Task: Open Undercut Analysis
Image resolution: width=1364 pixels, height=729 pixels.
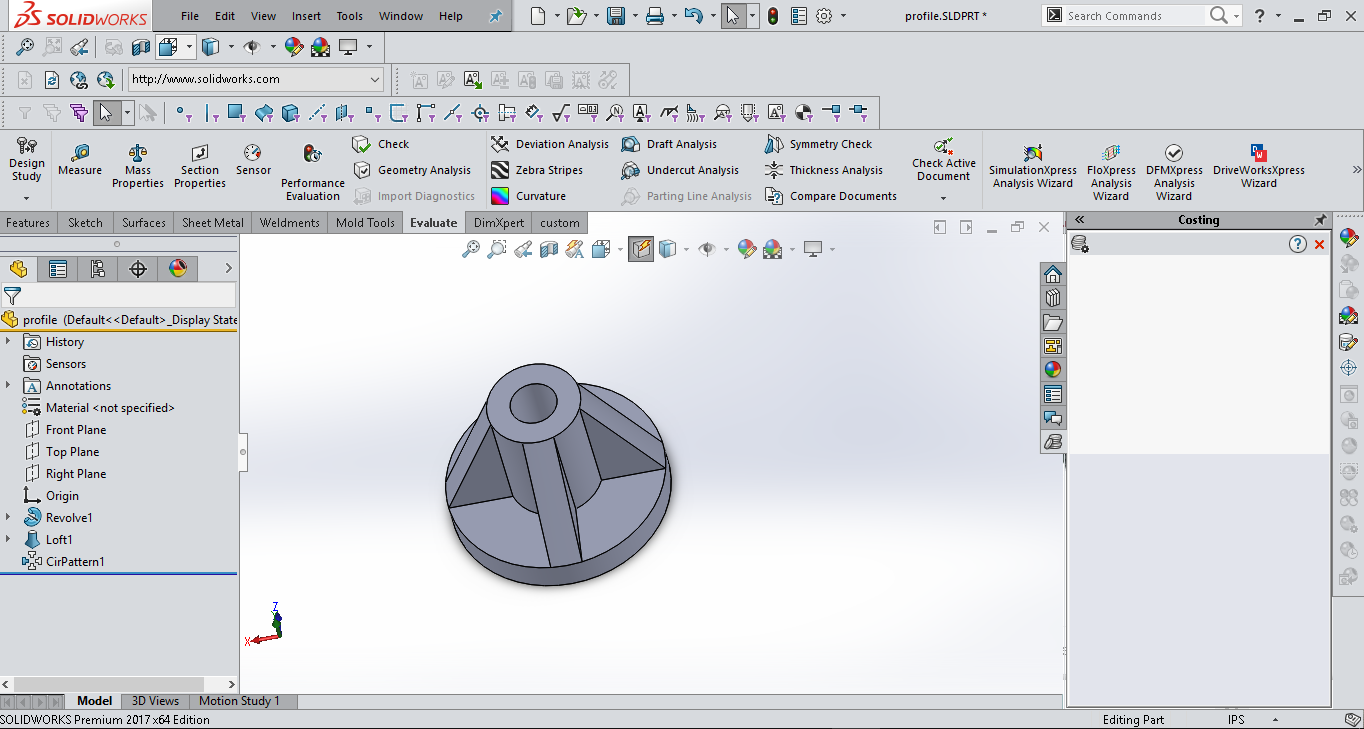Action: 680,170
